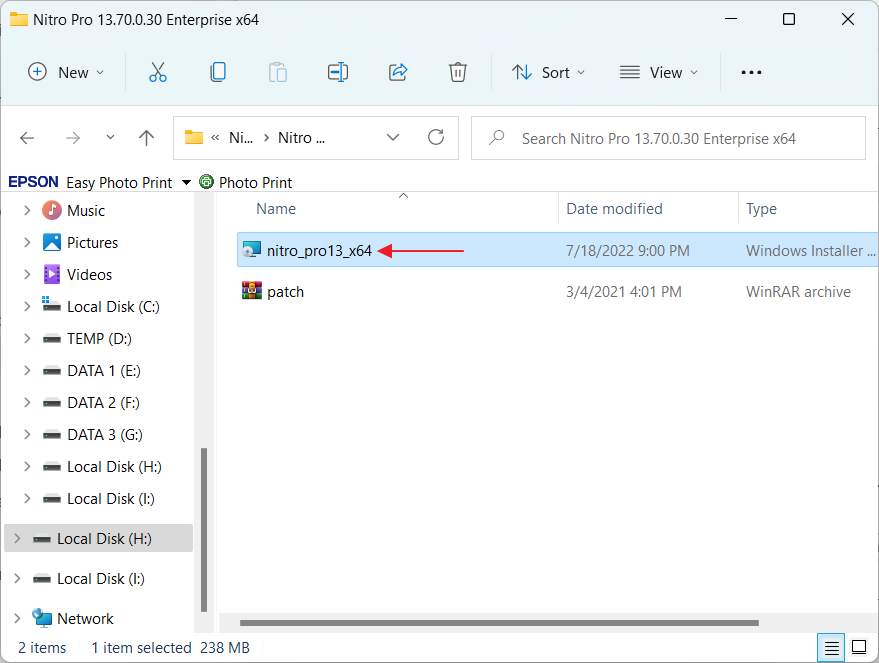Expand the TEMP (D:) node
The height and width of the screenshot is (663, 879).
click(x=26, y=339)
